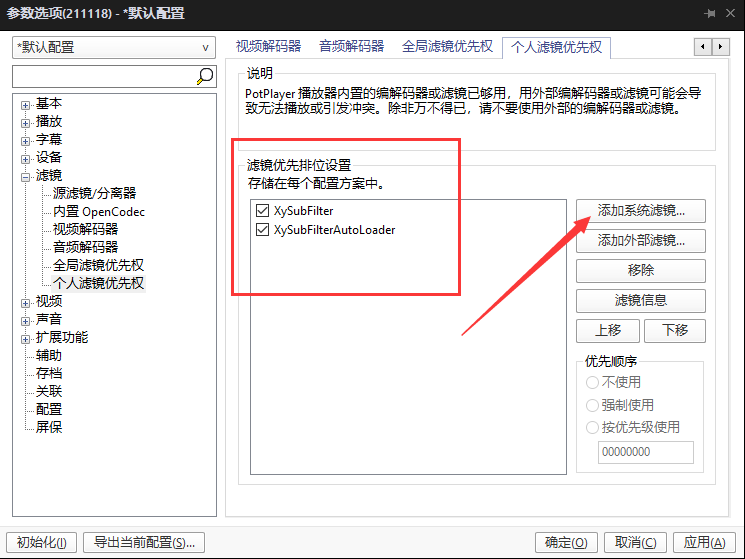745x559 pixels.
Task: Select the 滤镜 tree label
Action: tap(49, 176)
